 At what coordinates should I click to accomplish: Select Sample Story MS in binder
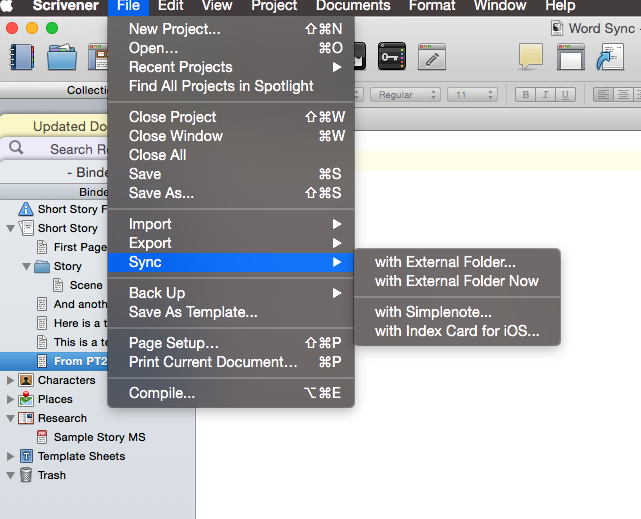click(x=98, y=437)
